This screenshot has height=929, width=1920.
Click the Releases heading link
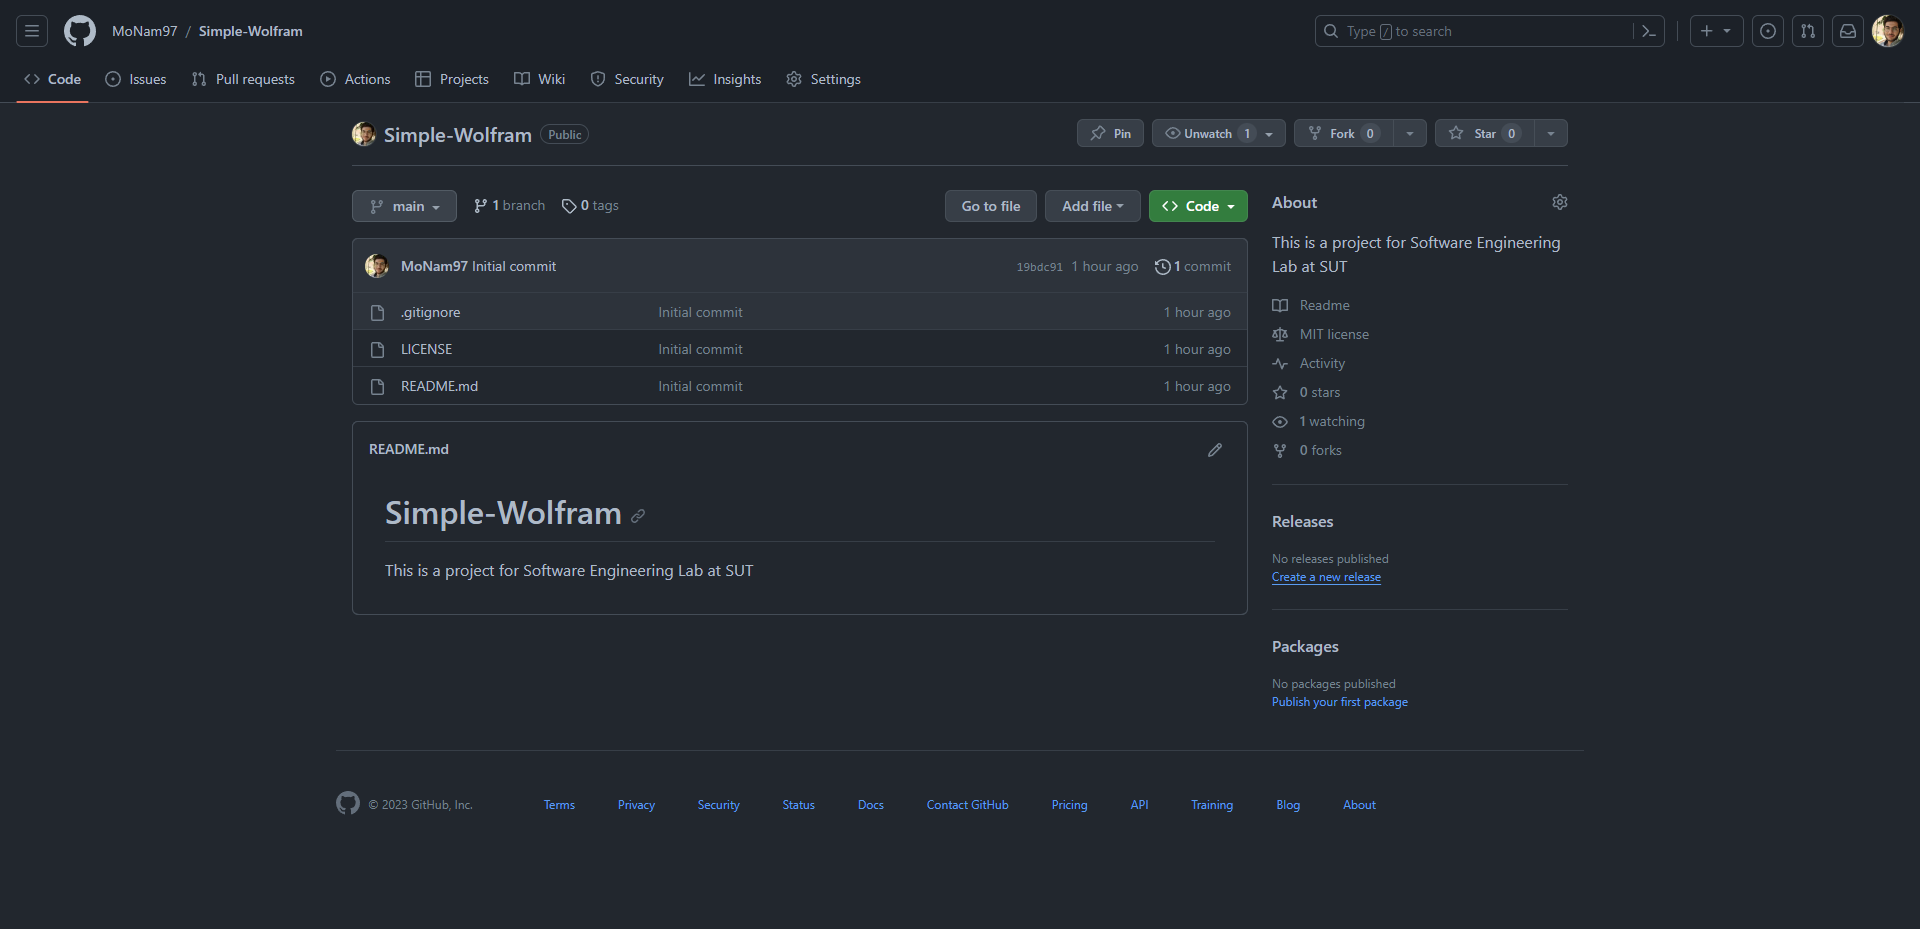(1302, 522)
